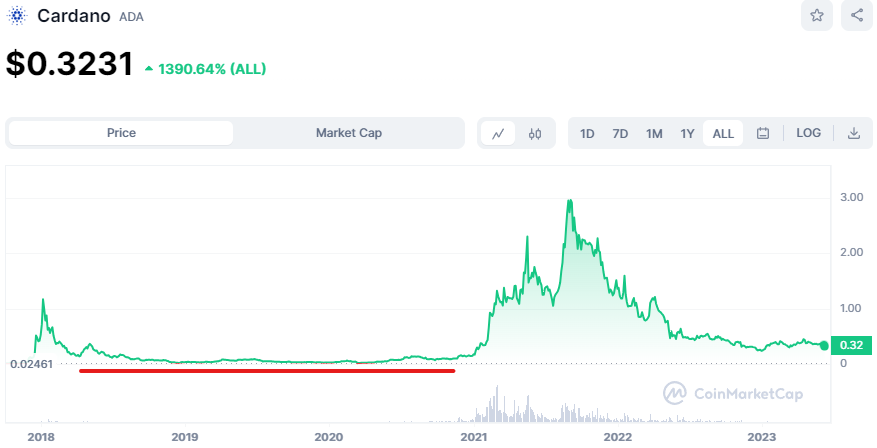Click the Cardano name heading
The image size is (877, 448).
click(x=73, y=16)
